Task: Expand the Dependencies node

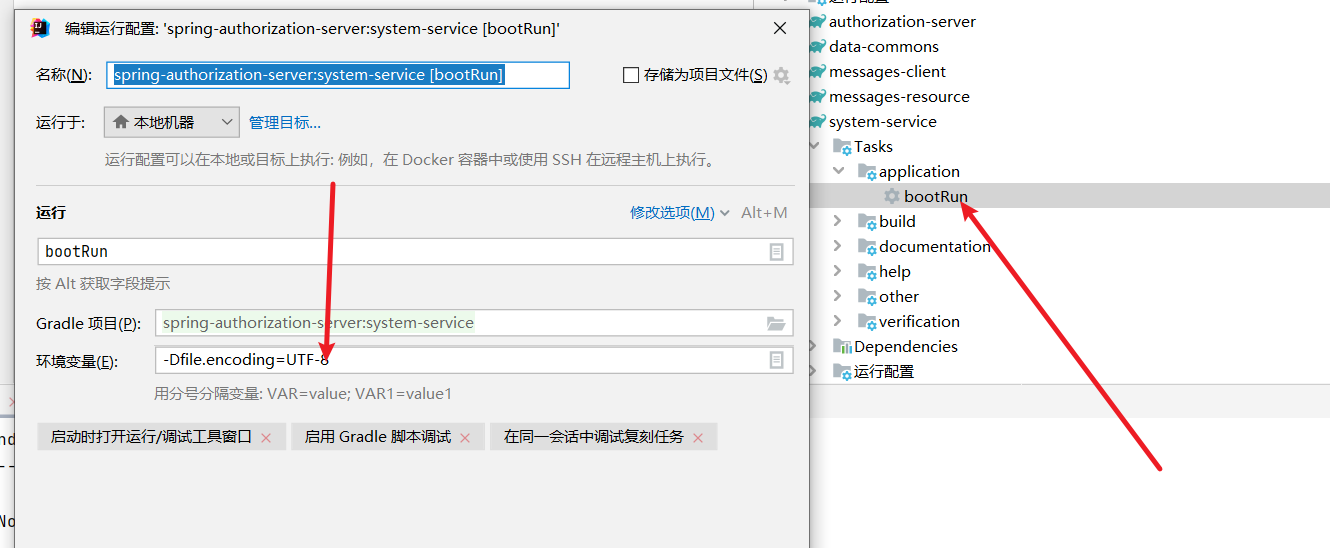Action: click(813, 346)
